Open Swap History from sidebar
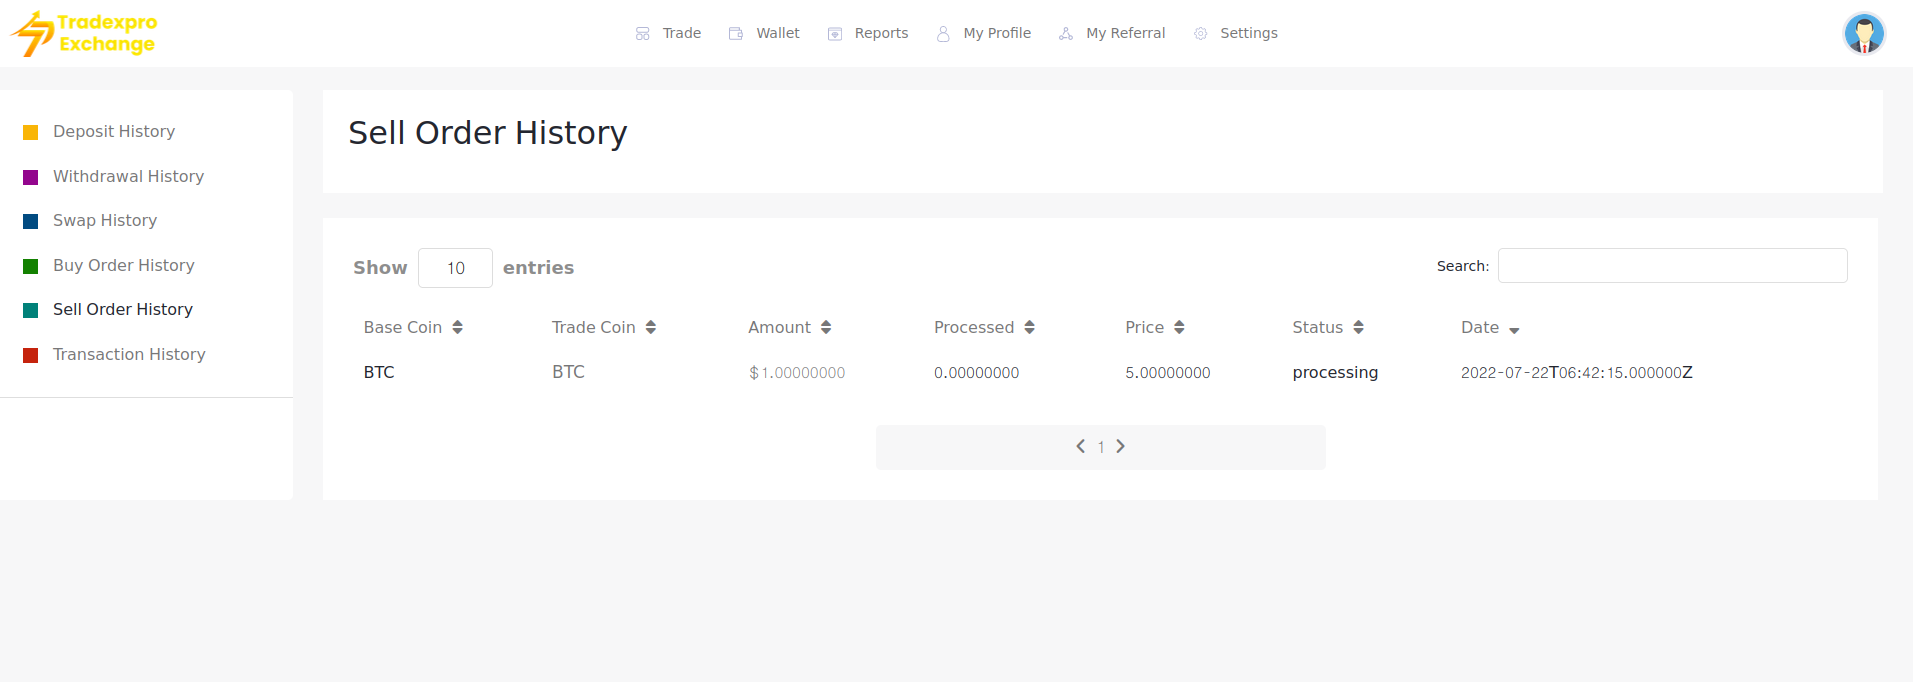 [x=105, y=220]
